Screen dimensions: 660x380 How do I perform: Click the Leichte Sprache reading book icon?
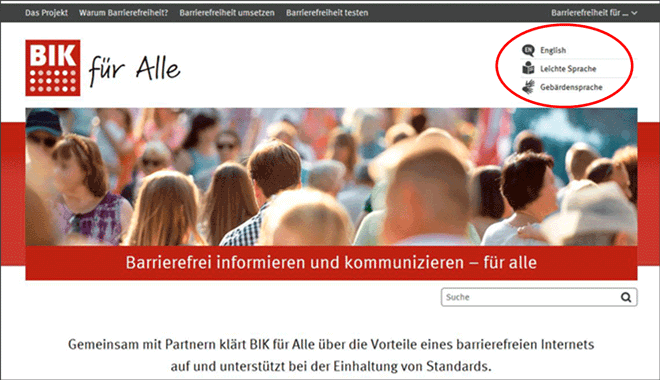tap(528, 68)
